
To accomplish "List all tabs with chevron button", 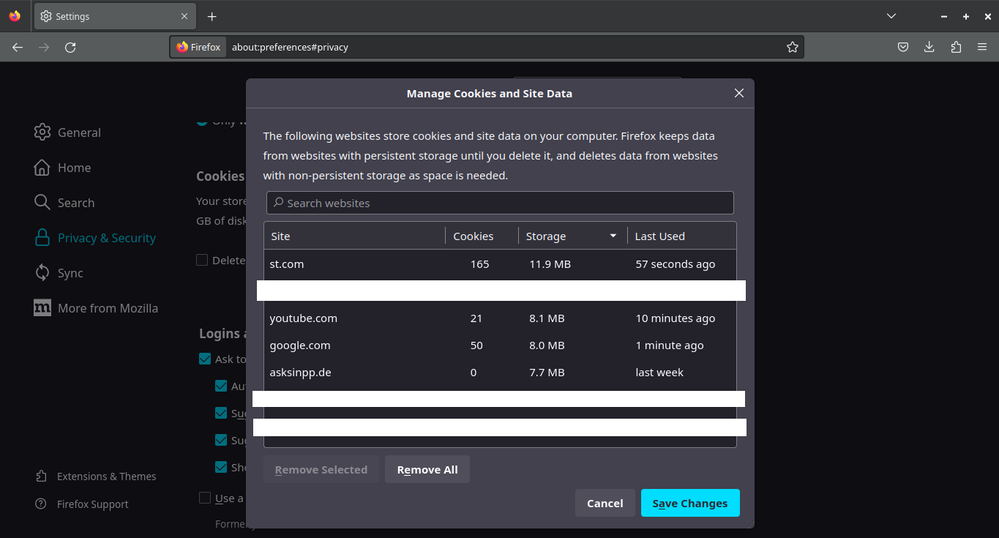I will coord(891,16).
